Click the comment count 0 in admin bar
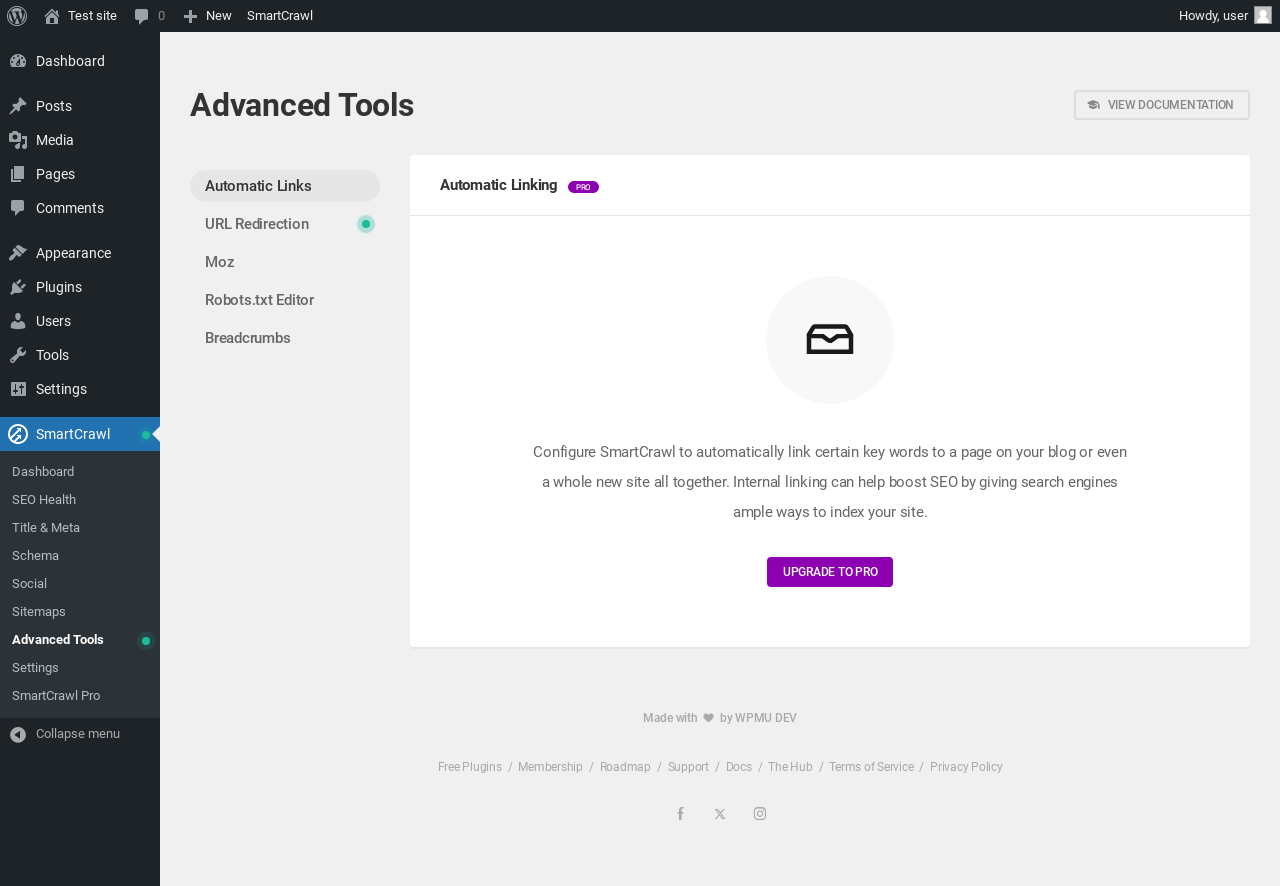Image resolution: width=1280 pixels, height=886 pixels. tap(161, 16)
